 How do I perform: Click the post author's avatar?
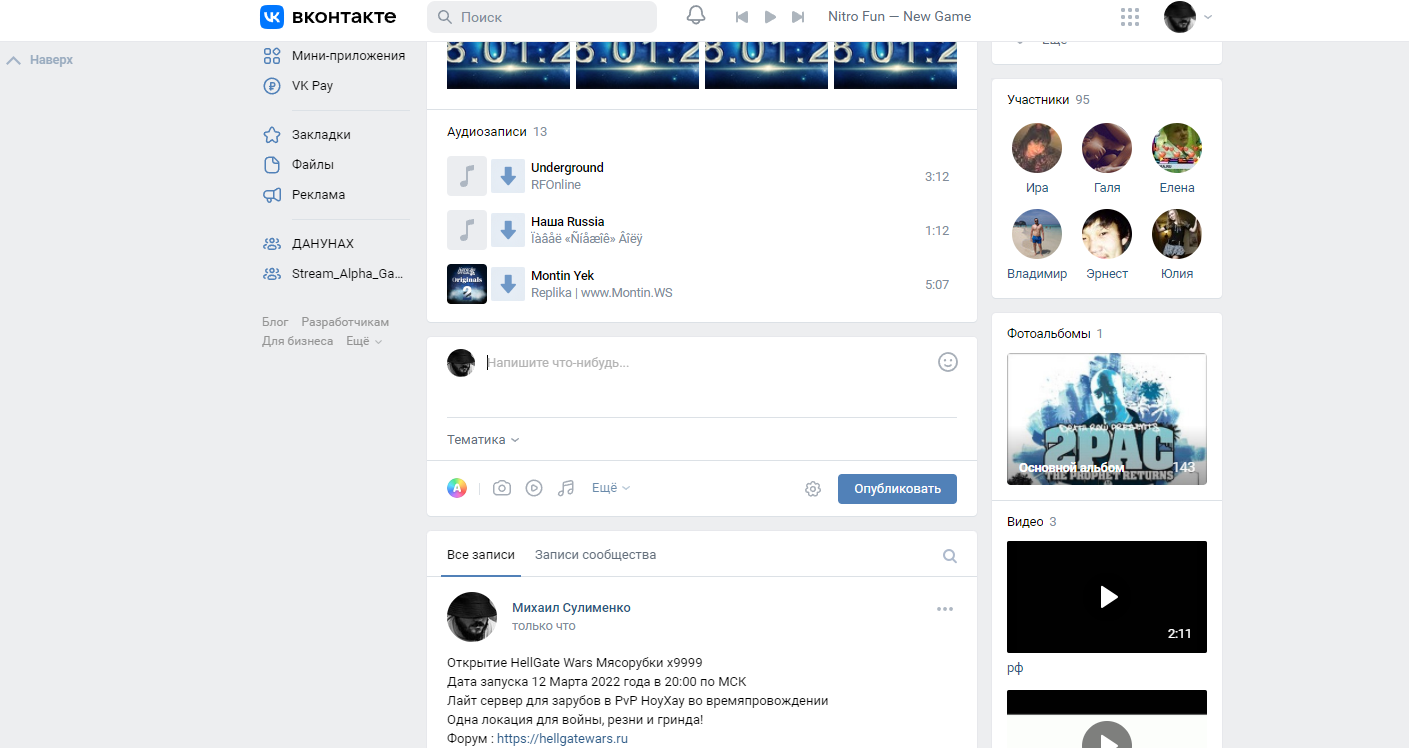coord(472,617)
